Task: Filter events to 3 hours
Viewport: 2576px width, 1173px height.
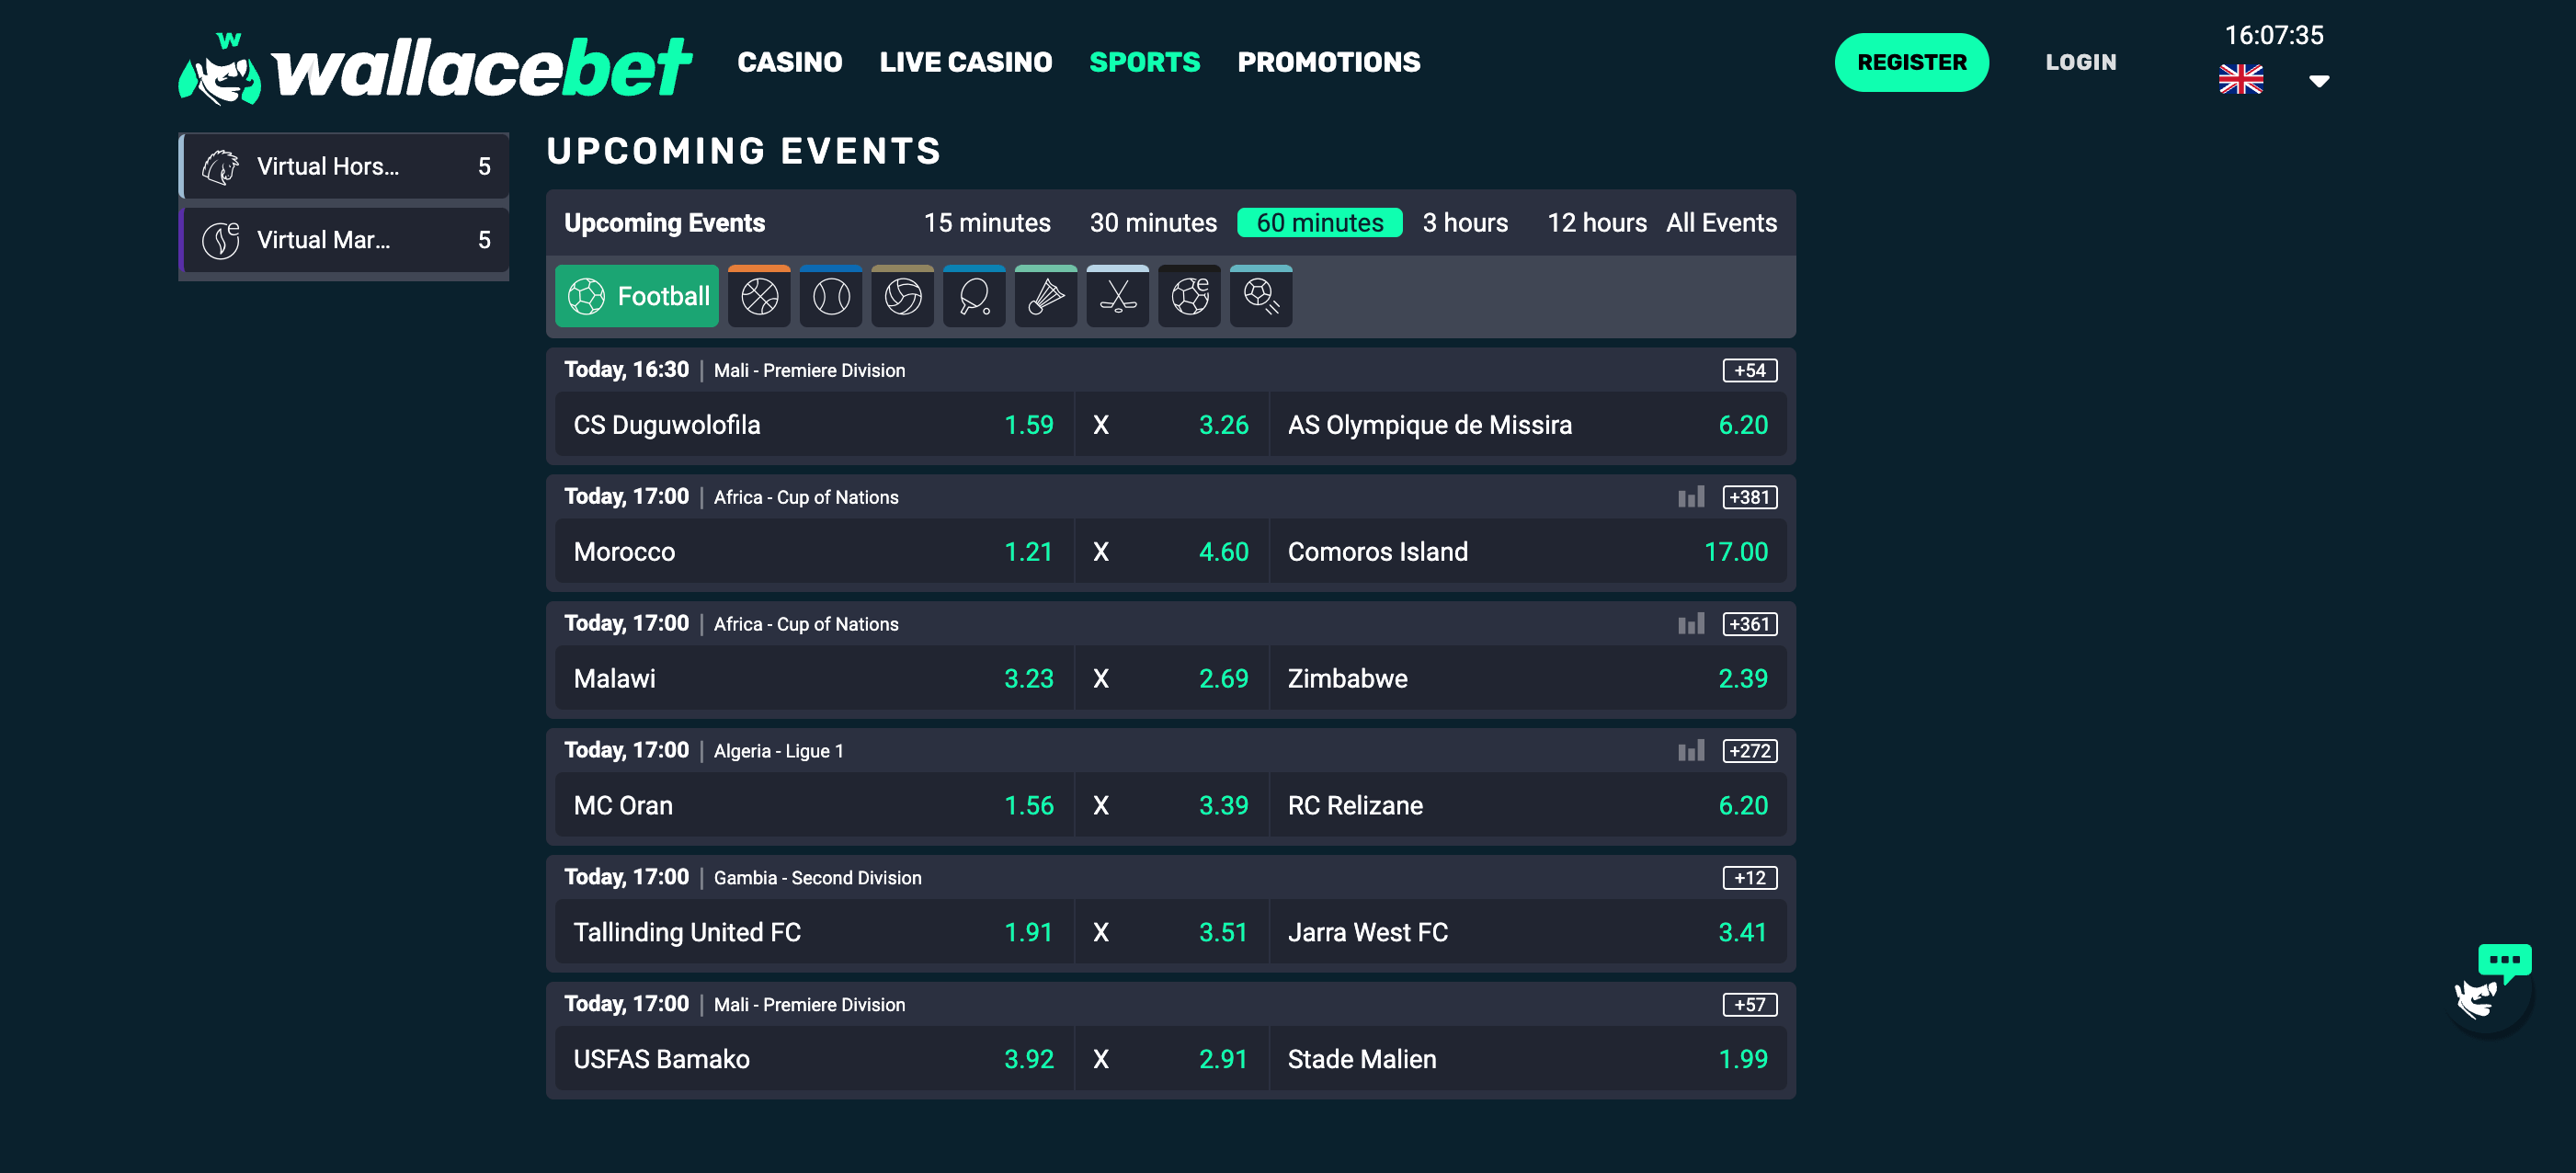Action: pos(1465,223)
